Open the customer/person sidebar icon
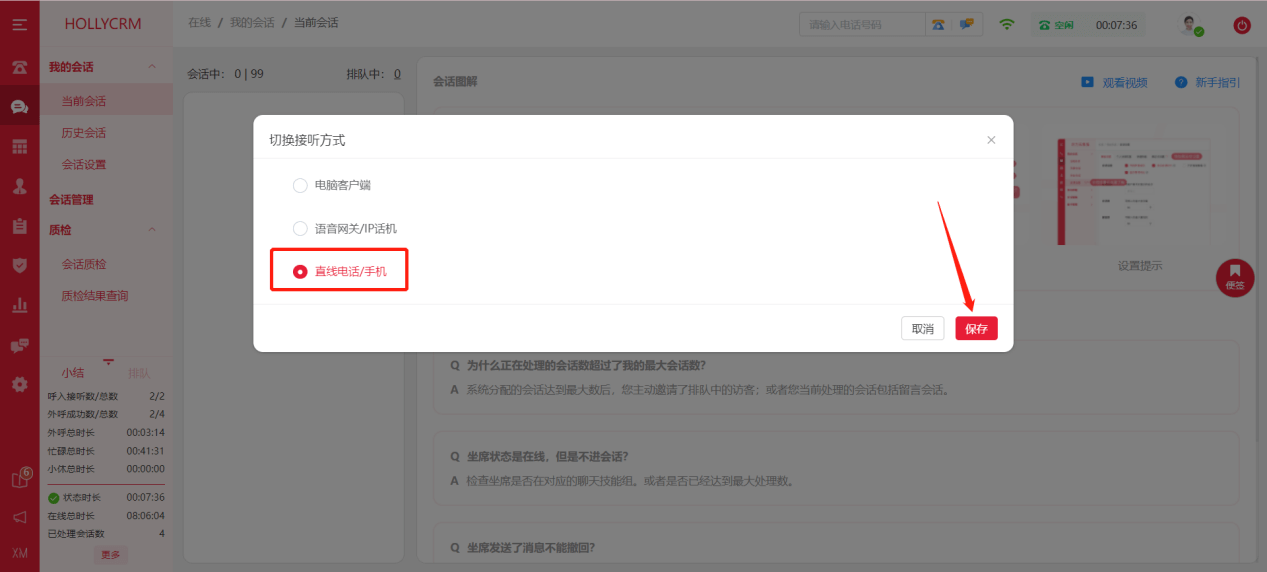 (x=19, y=186)
